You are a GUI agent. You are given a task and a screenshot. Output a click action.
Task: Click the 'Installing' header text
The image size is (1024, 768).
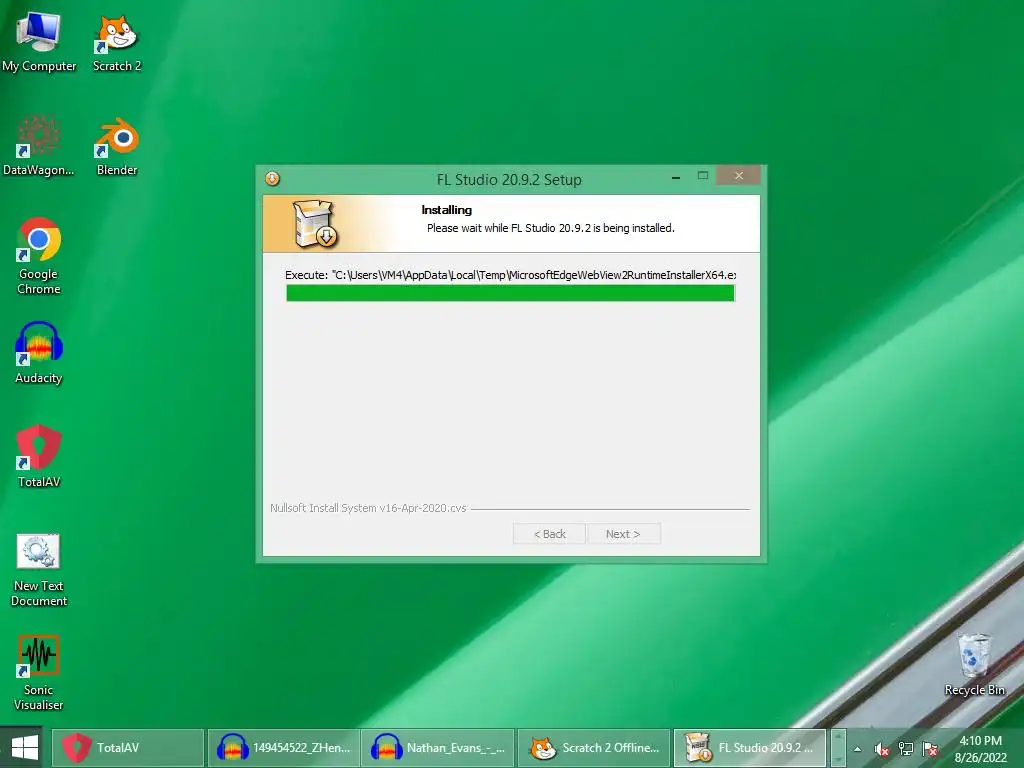tap(447, 210)
